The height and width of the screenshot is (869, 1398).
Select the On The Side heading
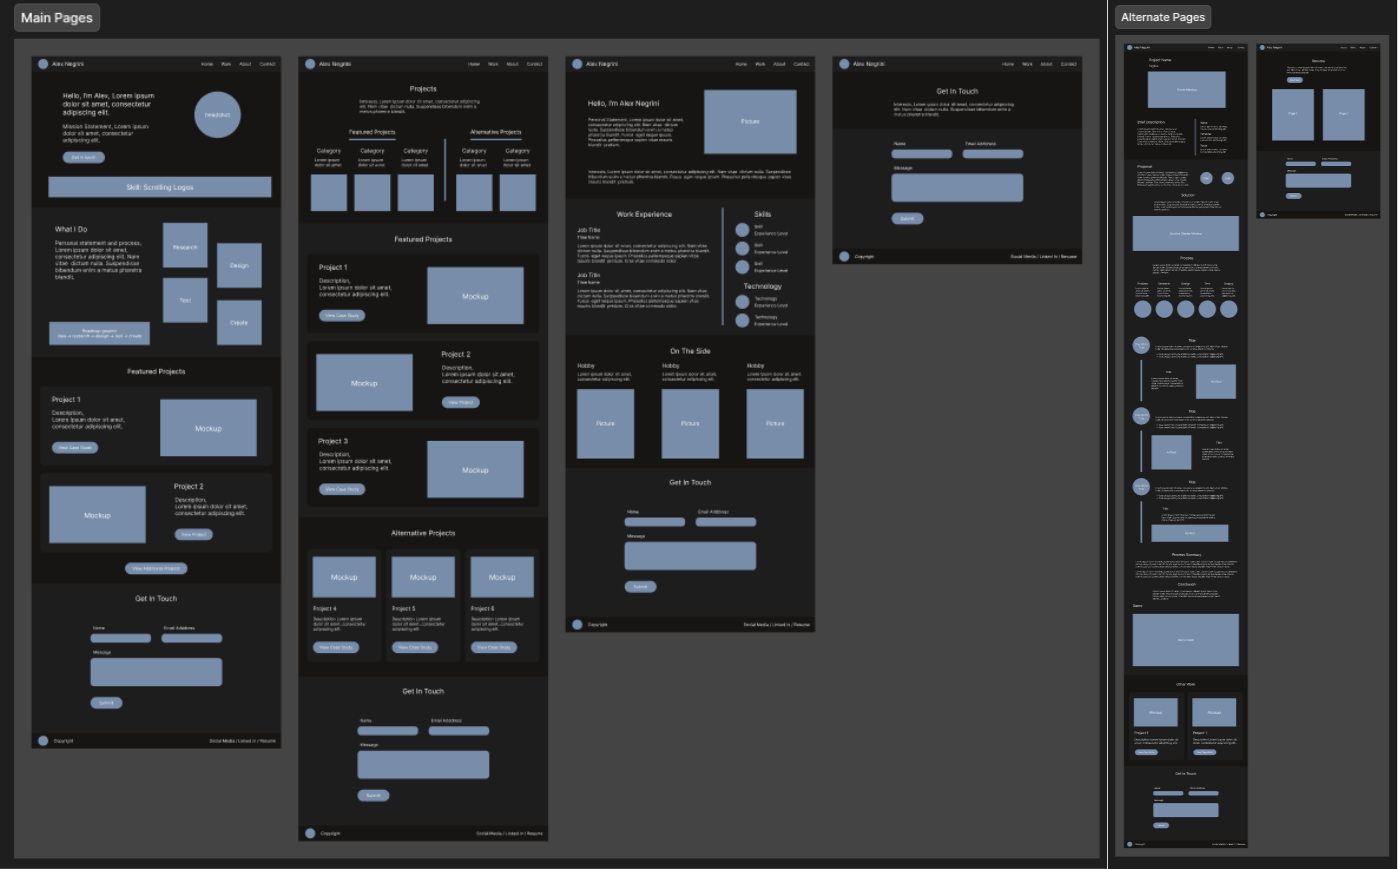[x=690, y=351]
